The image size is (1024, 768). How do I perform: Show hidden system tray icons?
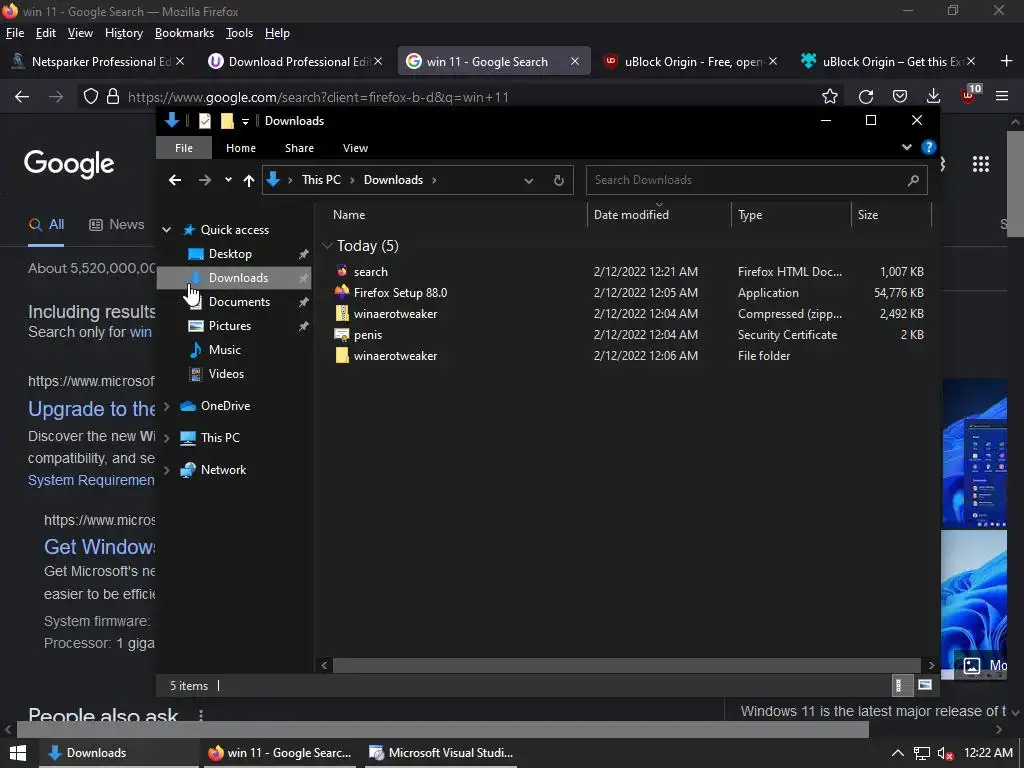[x=898, y=754]
